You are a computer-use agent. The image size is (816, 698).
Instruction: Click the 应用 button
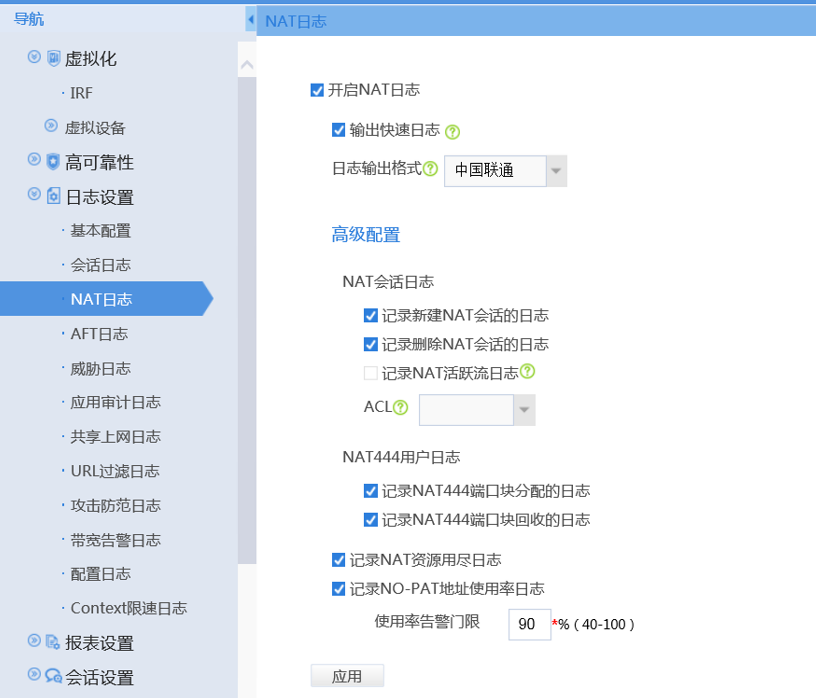click(347, 676)
